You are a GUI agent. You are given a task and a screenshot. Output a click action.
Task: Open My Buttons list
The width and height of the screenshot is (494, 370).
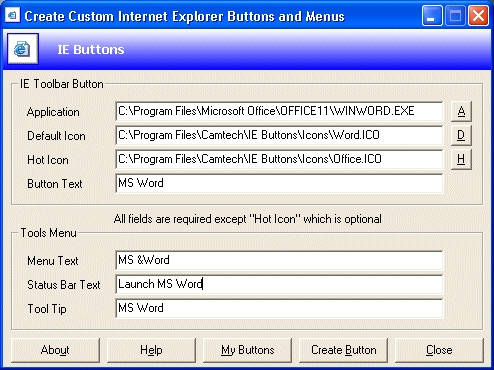(247, 350)
